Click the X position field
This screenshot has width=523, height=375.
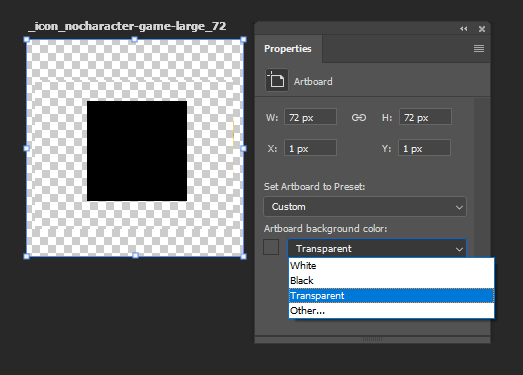coord(310,148)
